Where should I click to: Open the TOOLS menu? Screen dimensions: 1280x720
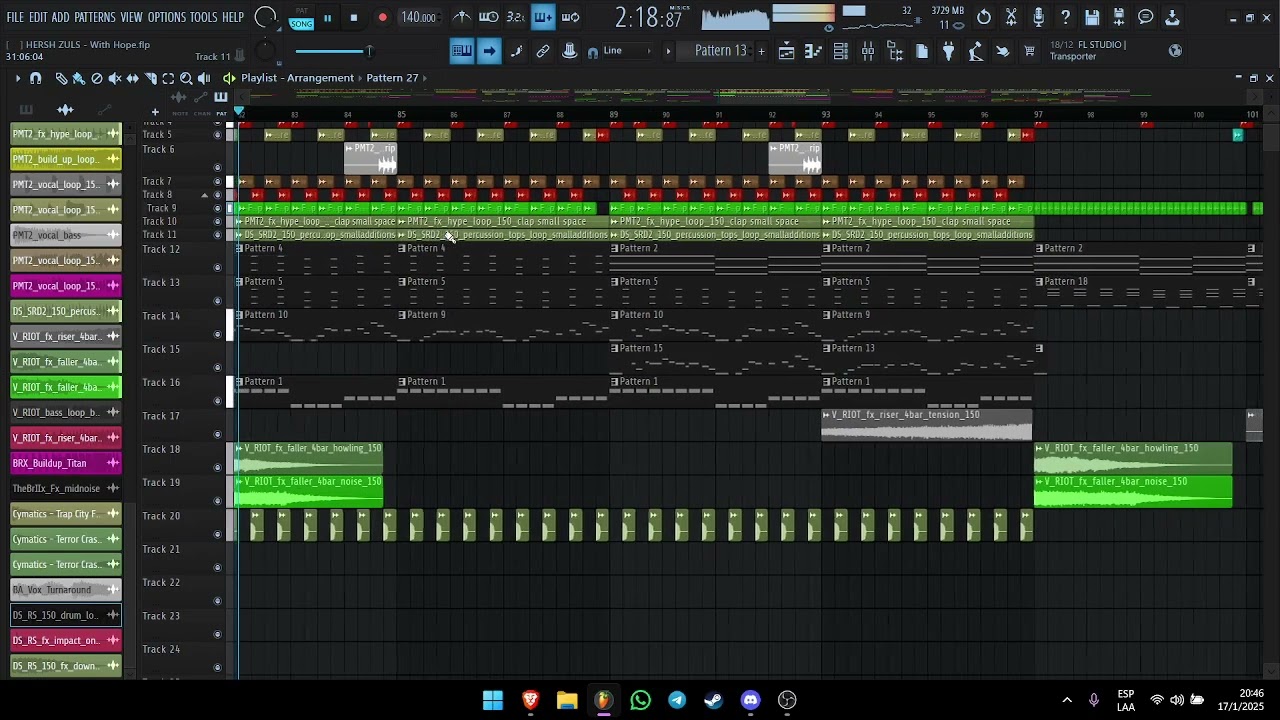click(x=203, y=18)
